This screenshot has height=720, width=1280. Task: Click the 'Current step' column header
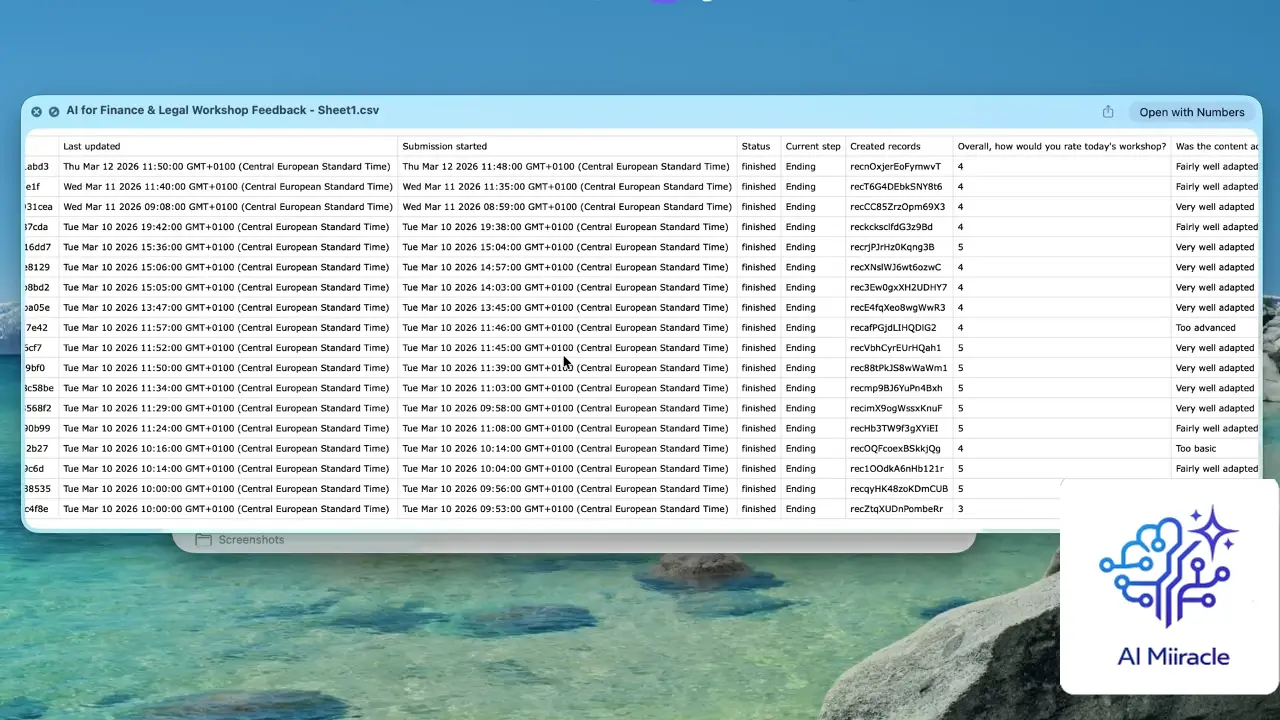coord(813,146)
